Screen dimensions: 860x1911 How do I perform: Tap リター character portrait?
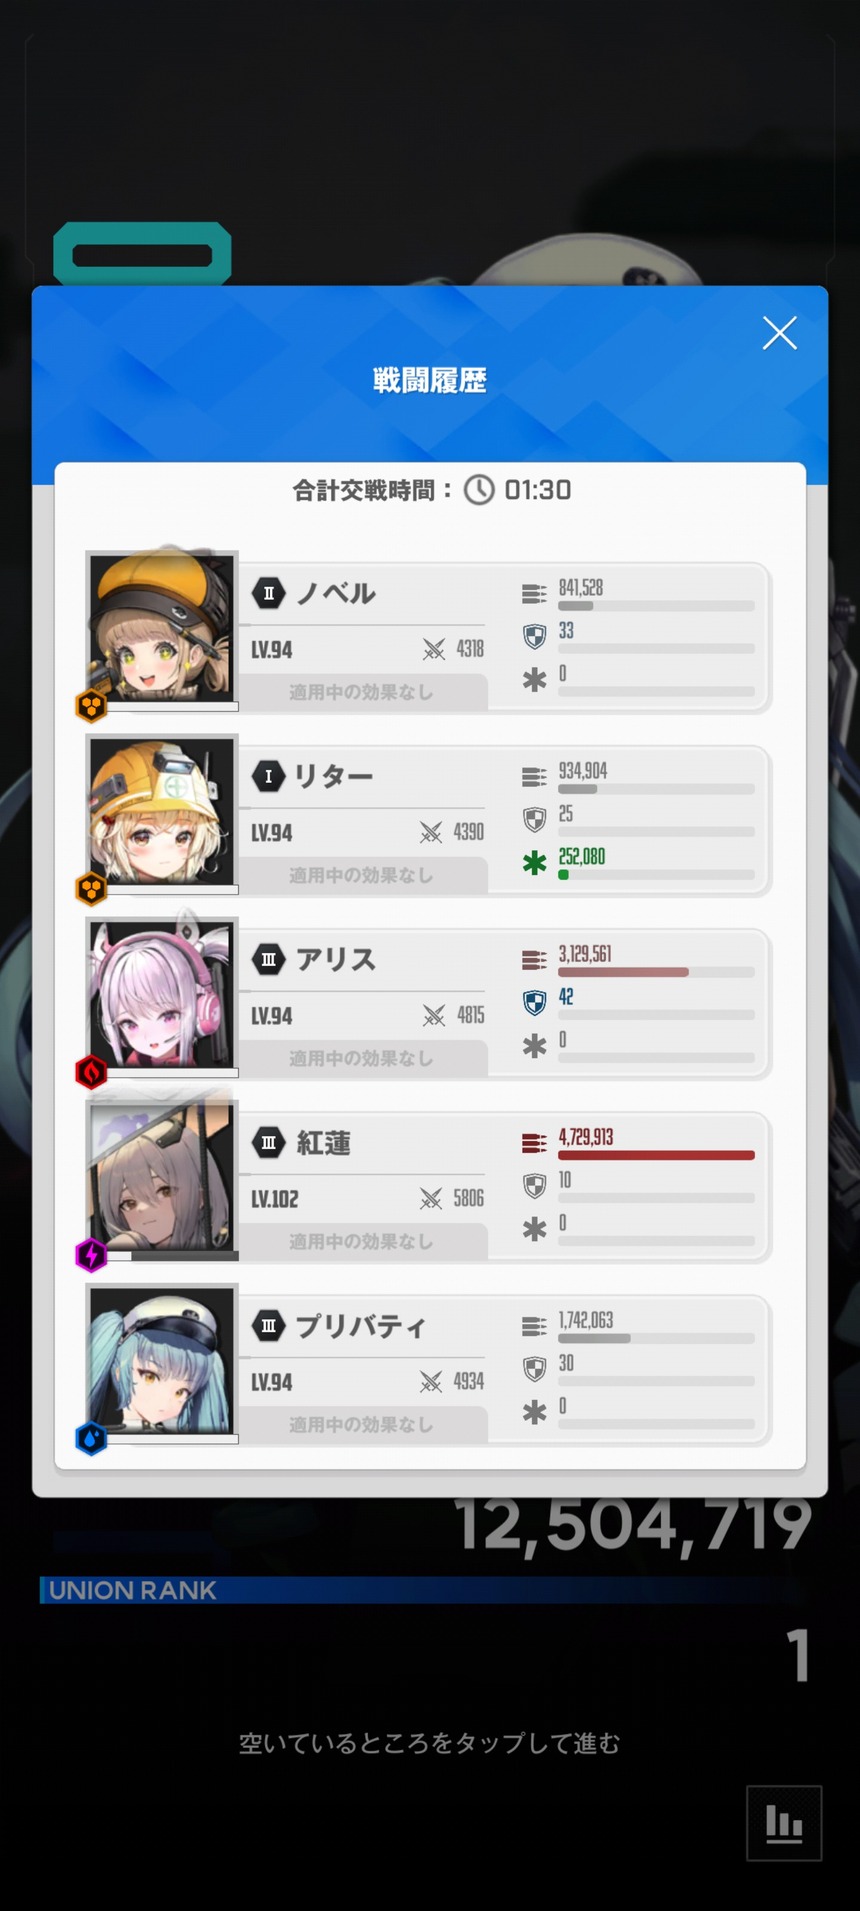(x=162, y=812)
